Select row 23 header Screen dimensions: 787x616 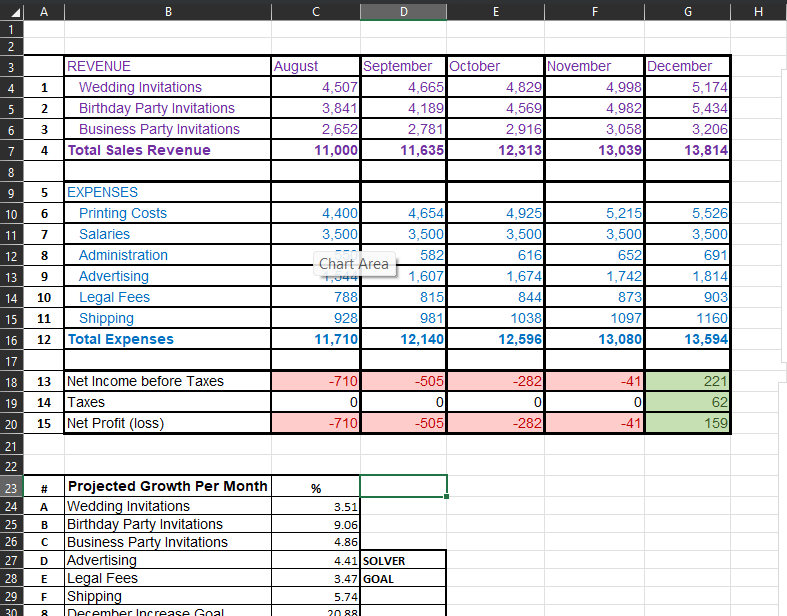click(12, 487)
